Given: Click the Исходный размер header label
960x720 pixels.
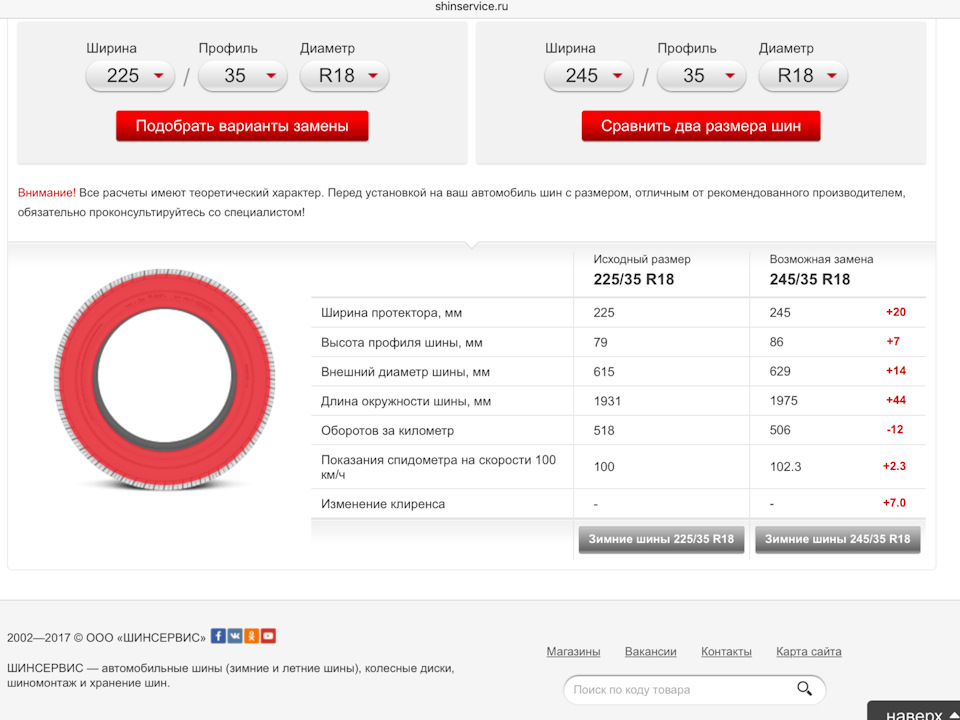Looking at the screenshot, I should coord(642,259).
